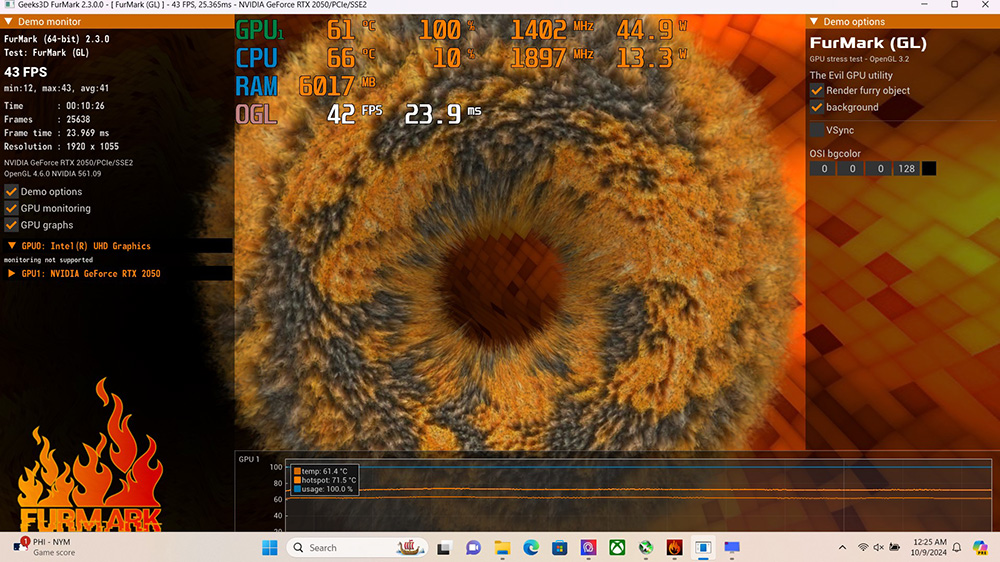
Task: Click the battery tray icon
Action: point(895,547)
